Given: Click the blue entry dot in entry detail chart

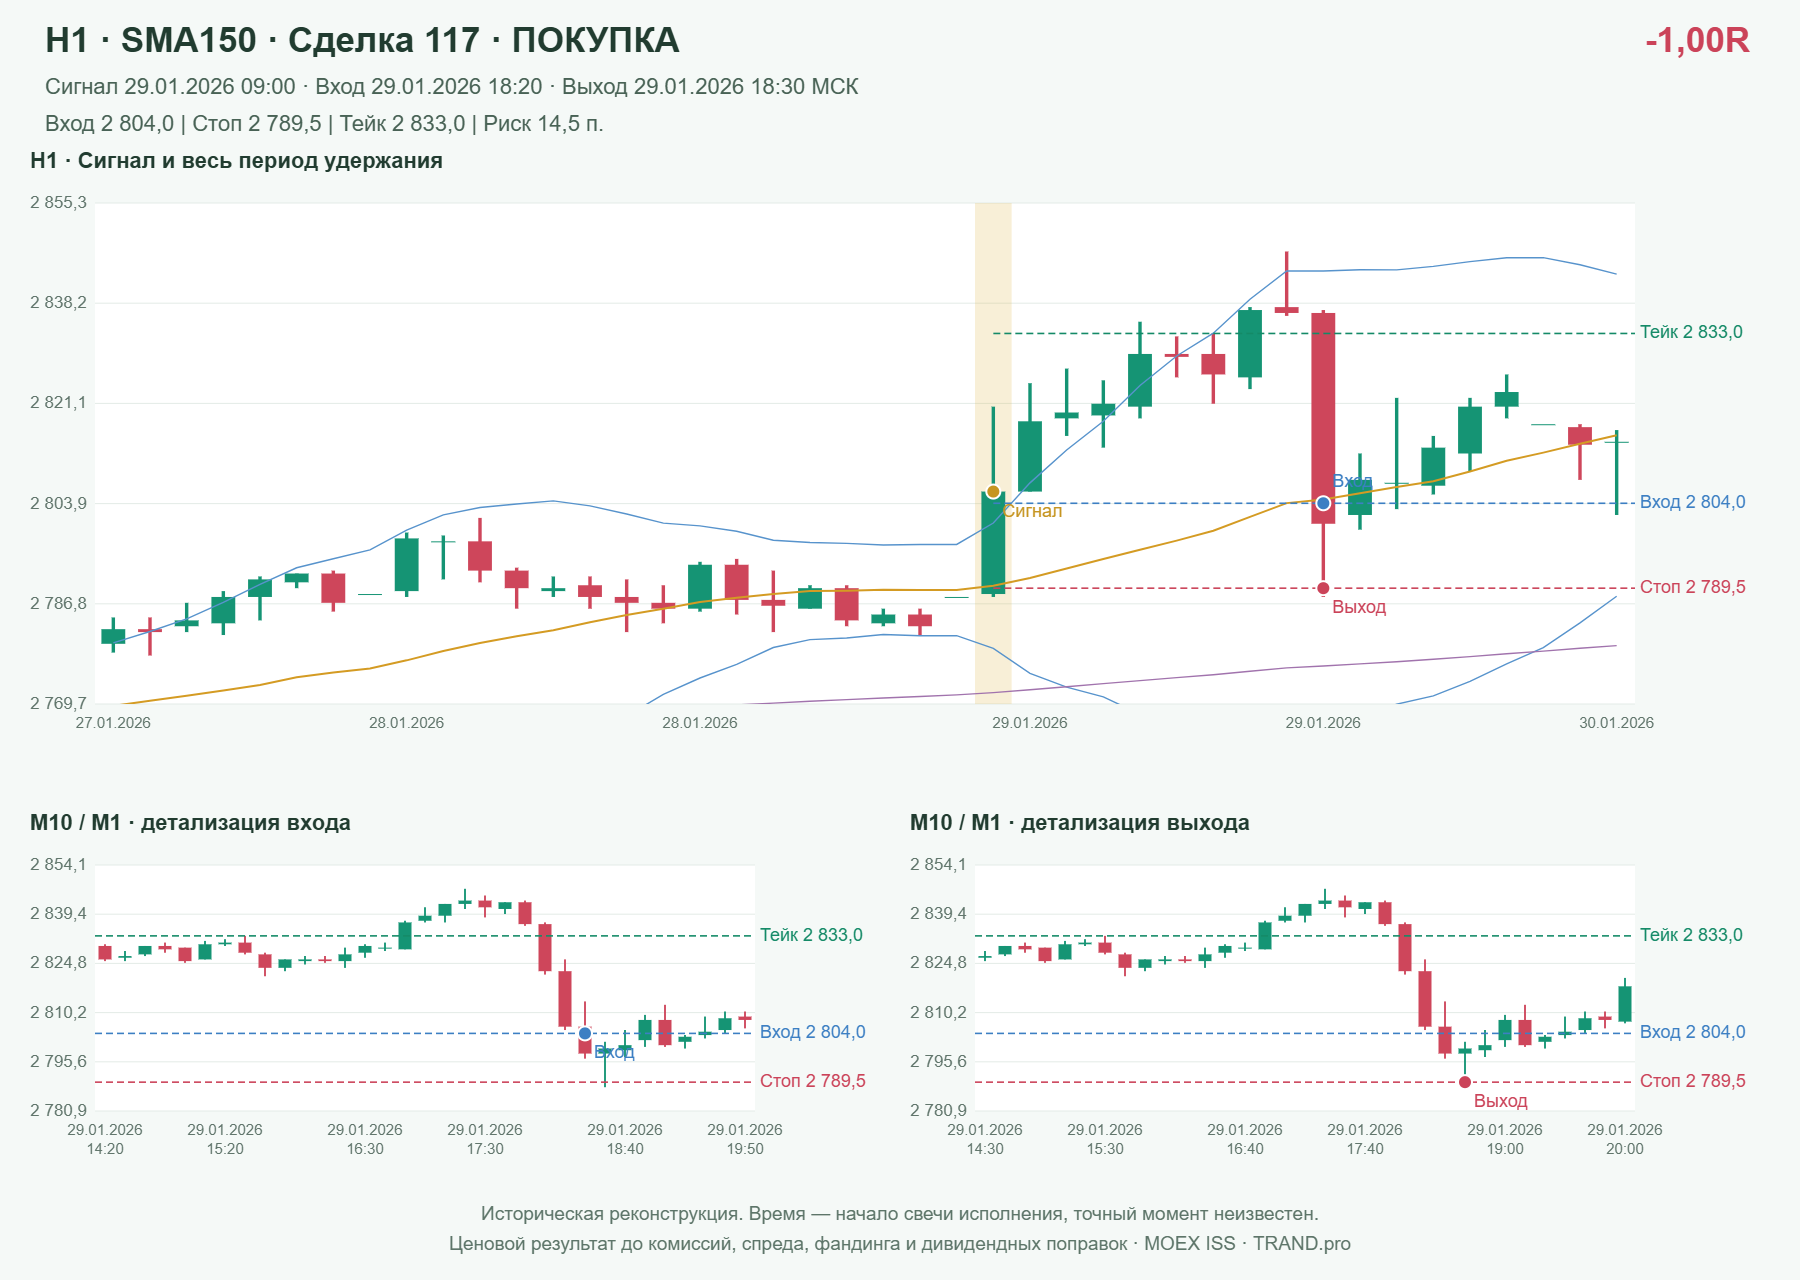Looking at the screenshot, I should tap(585, 1033).
